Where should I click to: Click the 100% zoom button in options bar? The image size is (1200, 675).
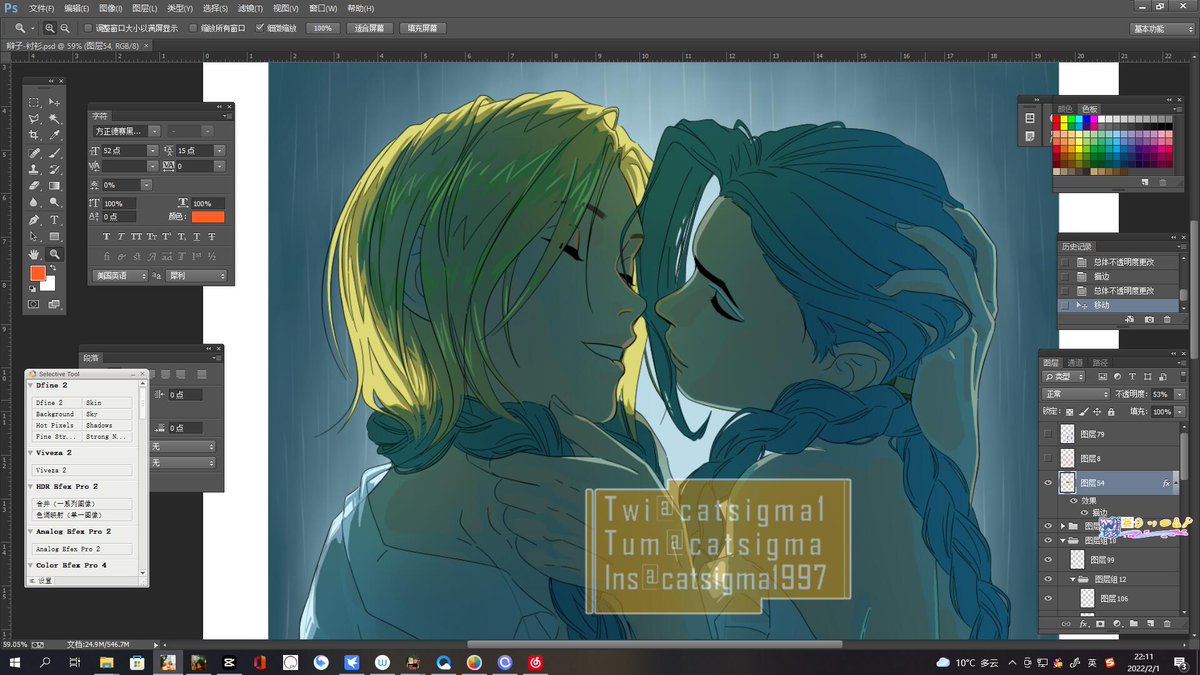coord(322,28)
